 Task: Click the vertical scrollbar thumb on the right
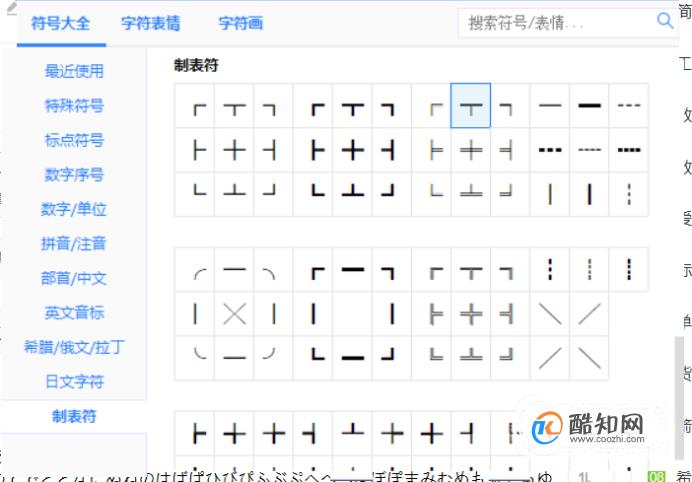[x=680, y=397]
